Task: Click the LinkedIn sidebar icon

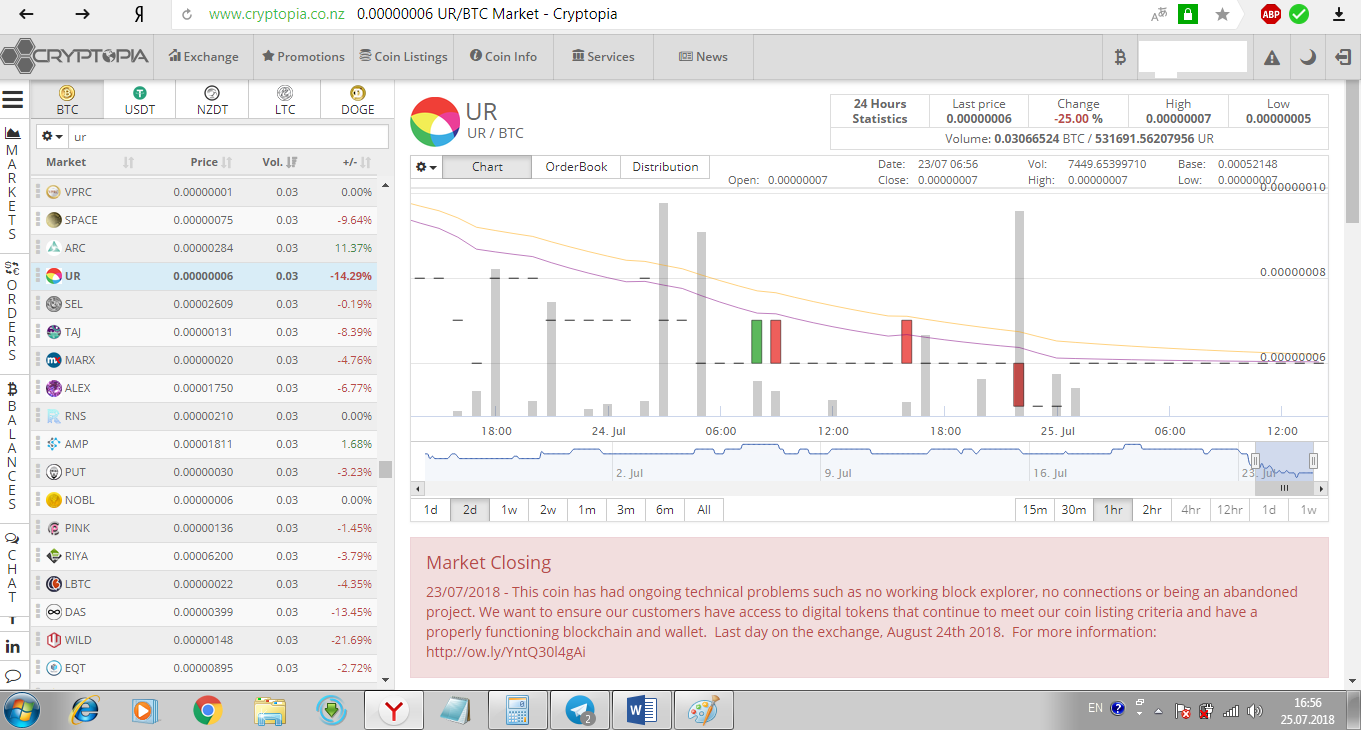Action: click(12, 647)
